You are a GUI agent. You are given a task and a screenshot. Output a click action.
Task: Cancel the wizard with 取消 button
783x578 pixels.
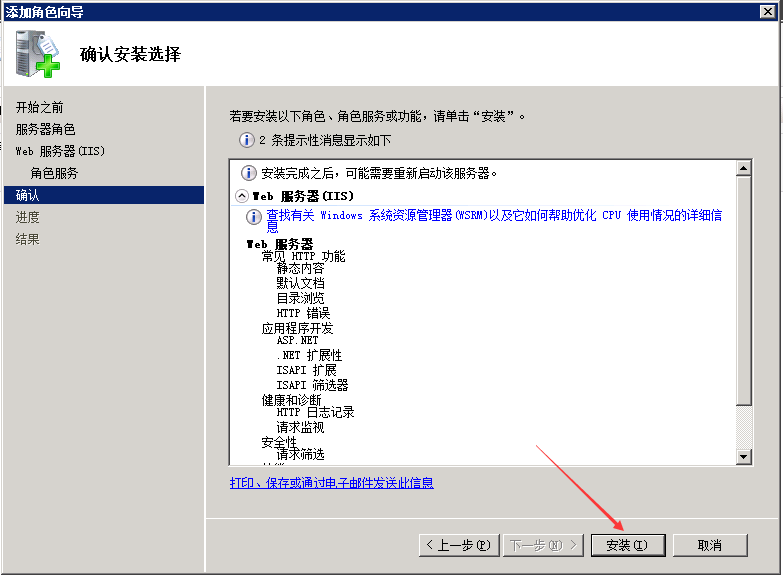710,545
